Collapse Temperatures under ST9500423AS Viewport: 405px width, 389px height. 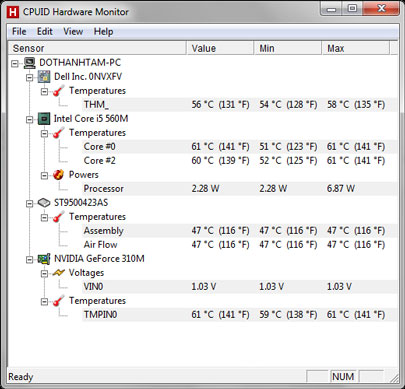click(x=44, y=217)
